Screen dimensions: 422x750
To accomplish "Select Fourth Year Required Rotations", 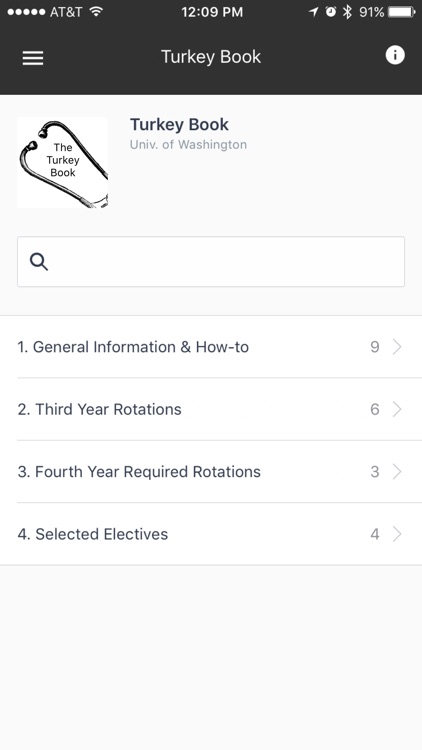I will tap(211, 472).
